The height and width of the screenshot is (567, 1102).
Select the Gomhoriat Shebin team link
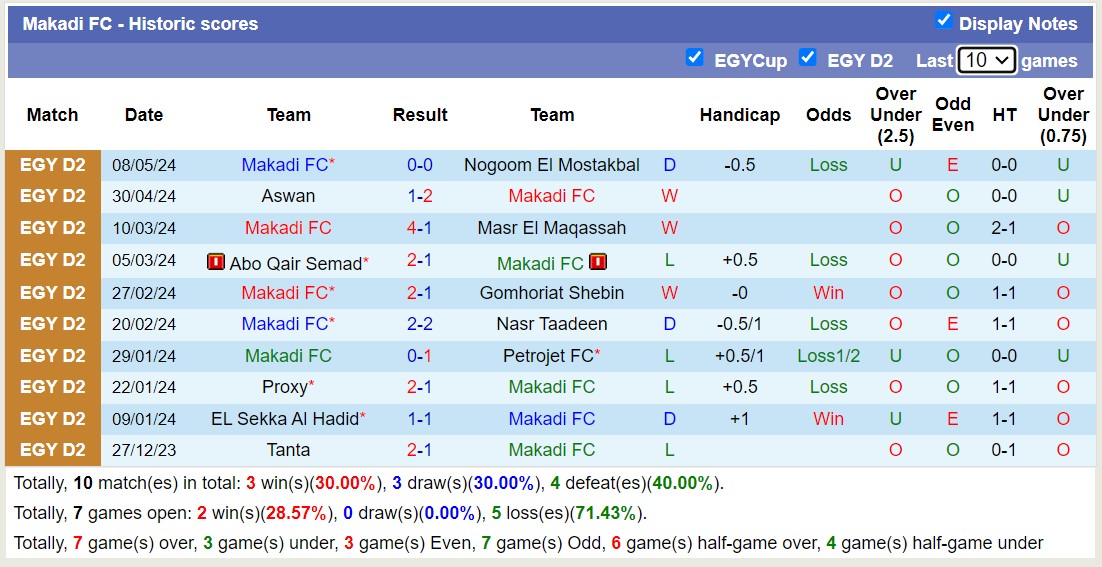tap(552, 293)
